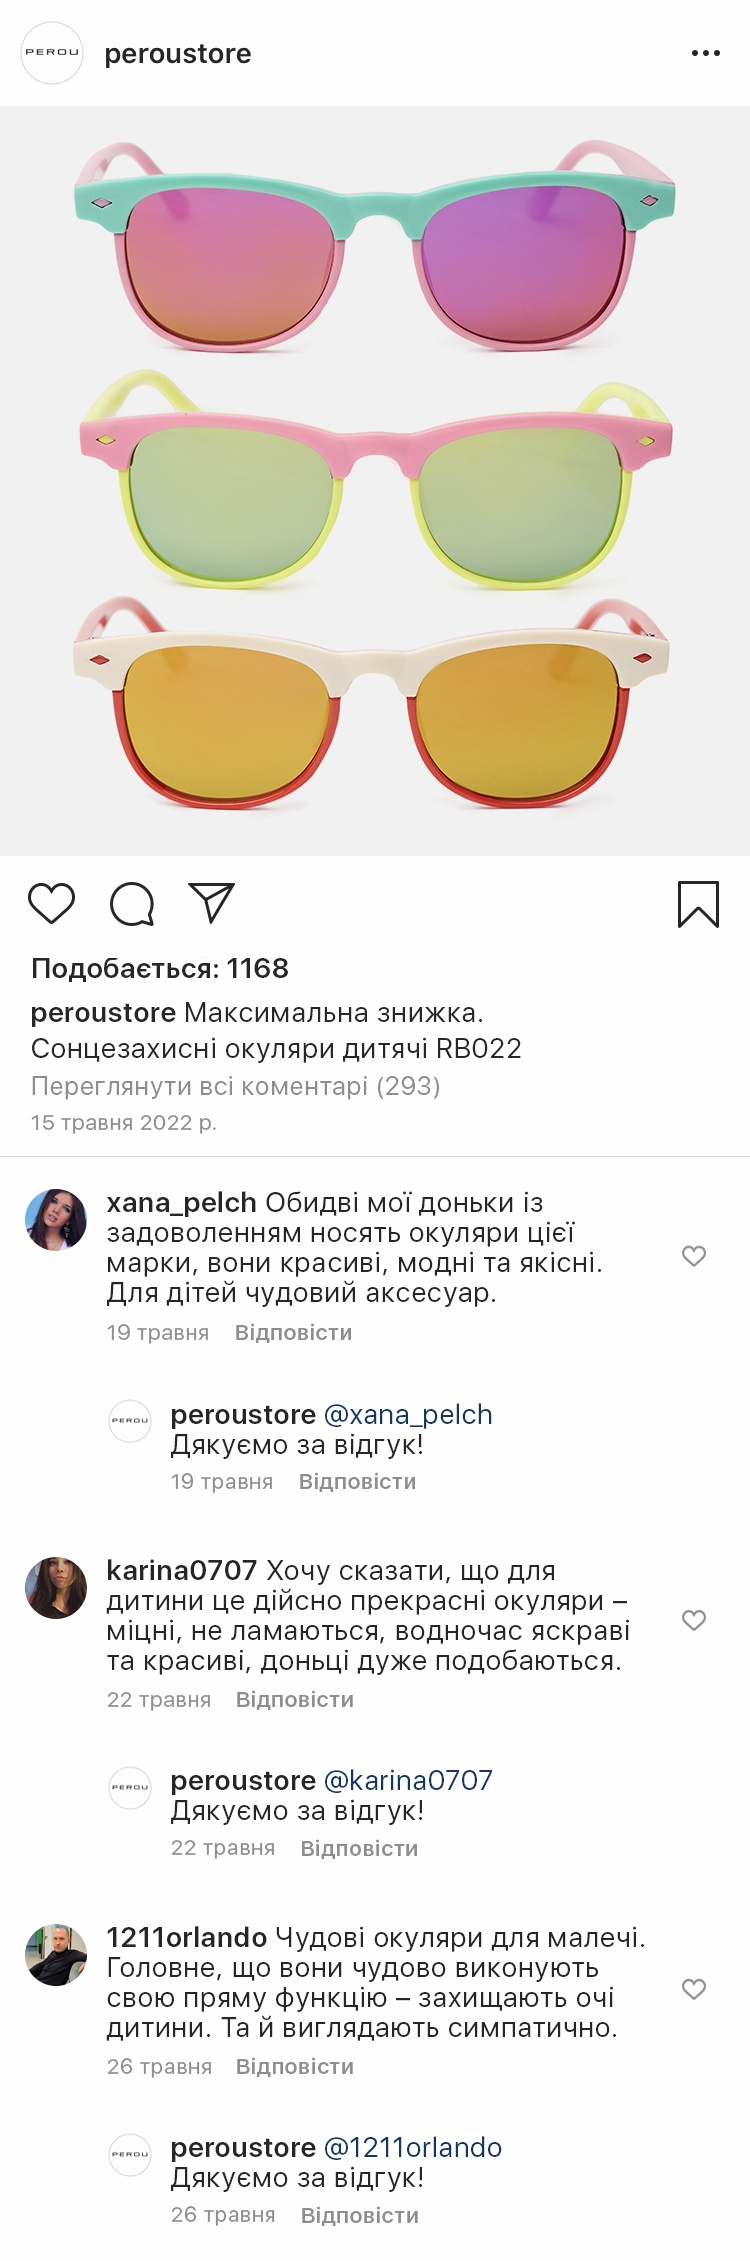Open 1211orlando profile avatar

[56, 1955]
